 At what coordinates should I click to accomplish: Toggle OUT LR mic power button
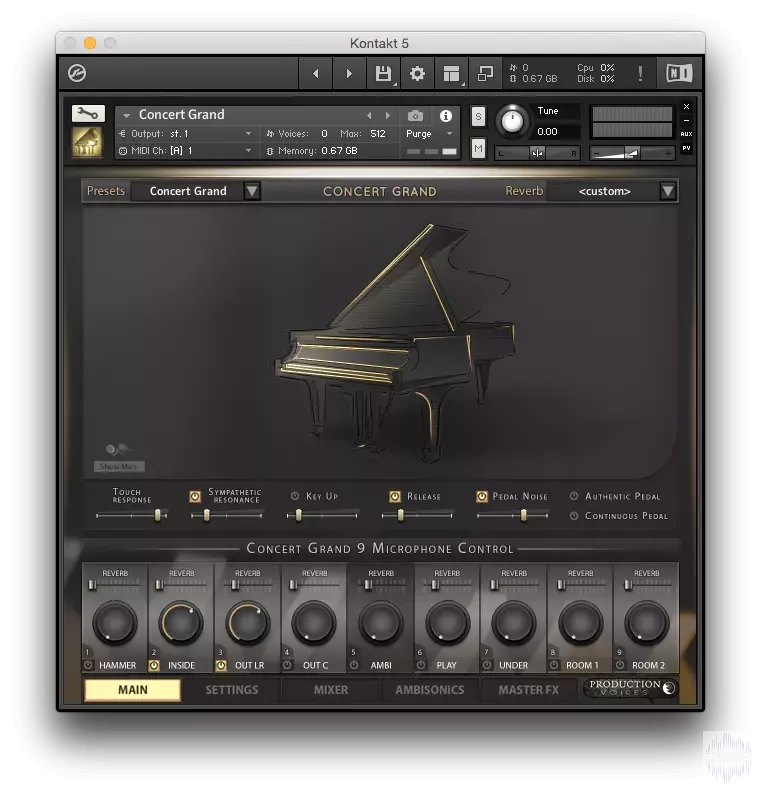click(x=221, y=665)
